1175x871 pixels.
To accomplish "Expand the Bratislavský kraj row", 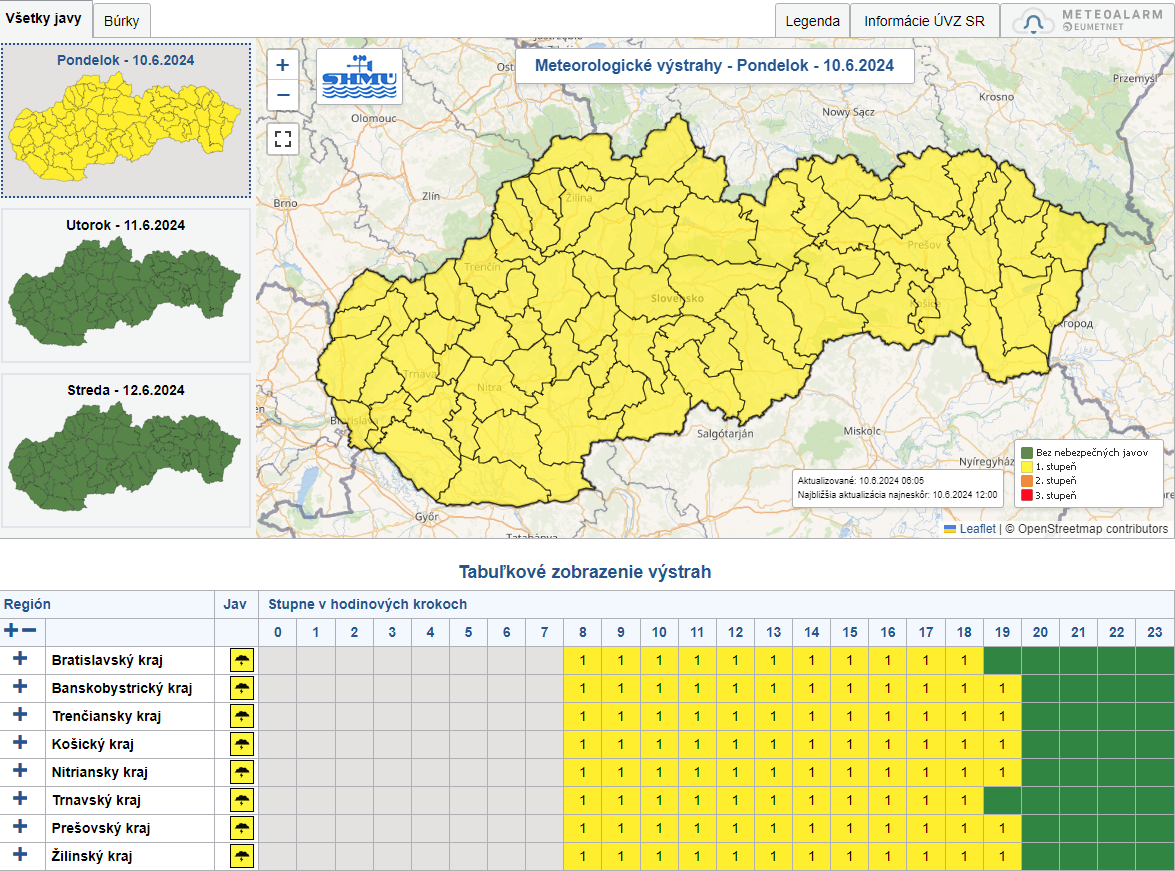I will coord(21,659).
